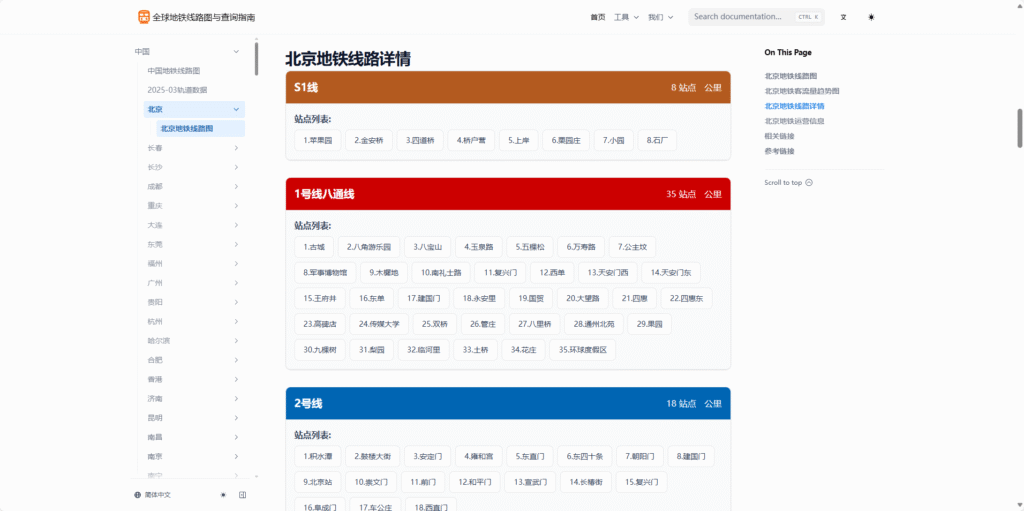Expand the 南京 sidebar entry
Screen dimensions: 1024x511
(x=236, y=456)
